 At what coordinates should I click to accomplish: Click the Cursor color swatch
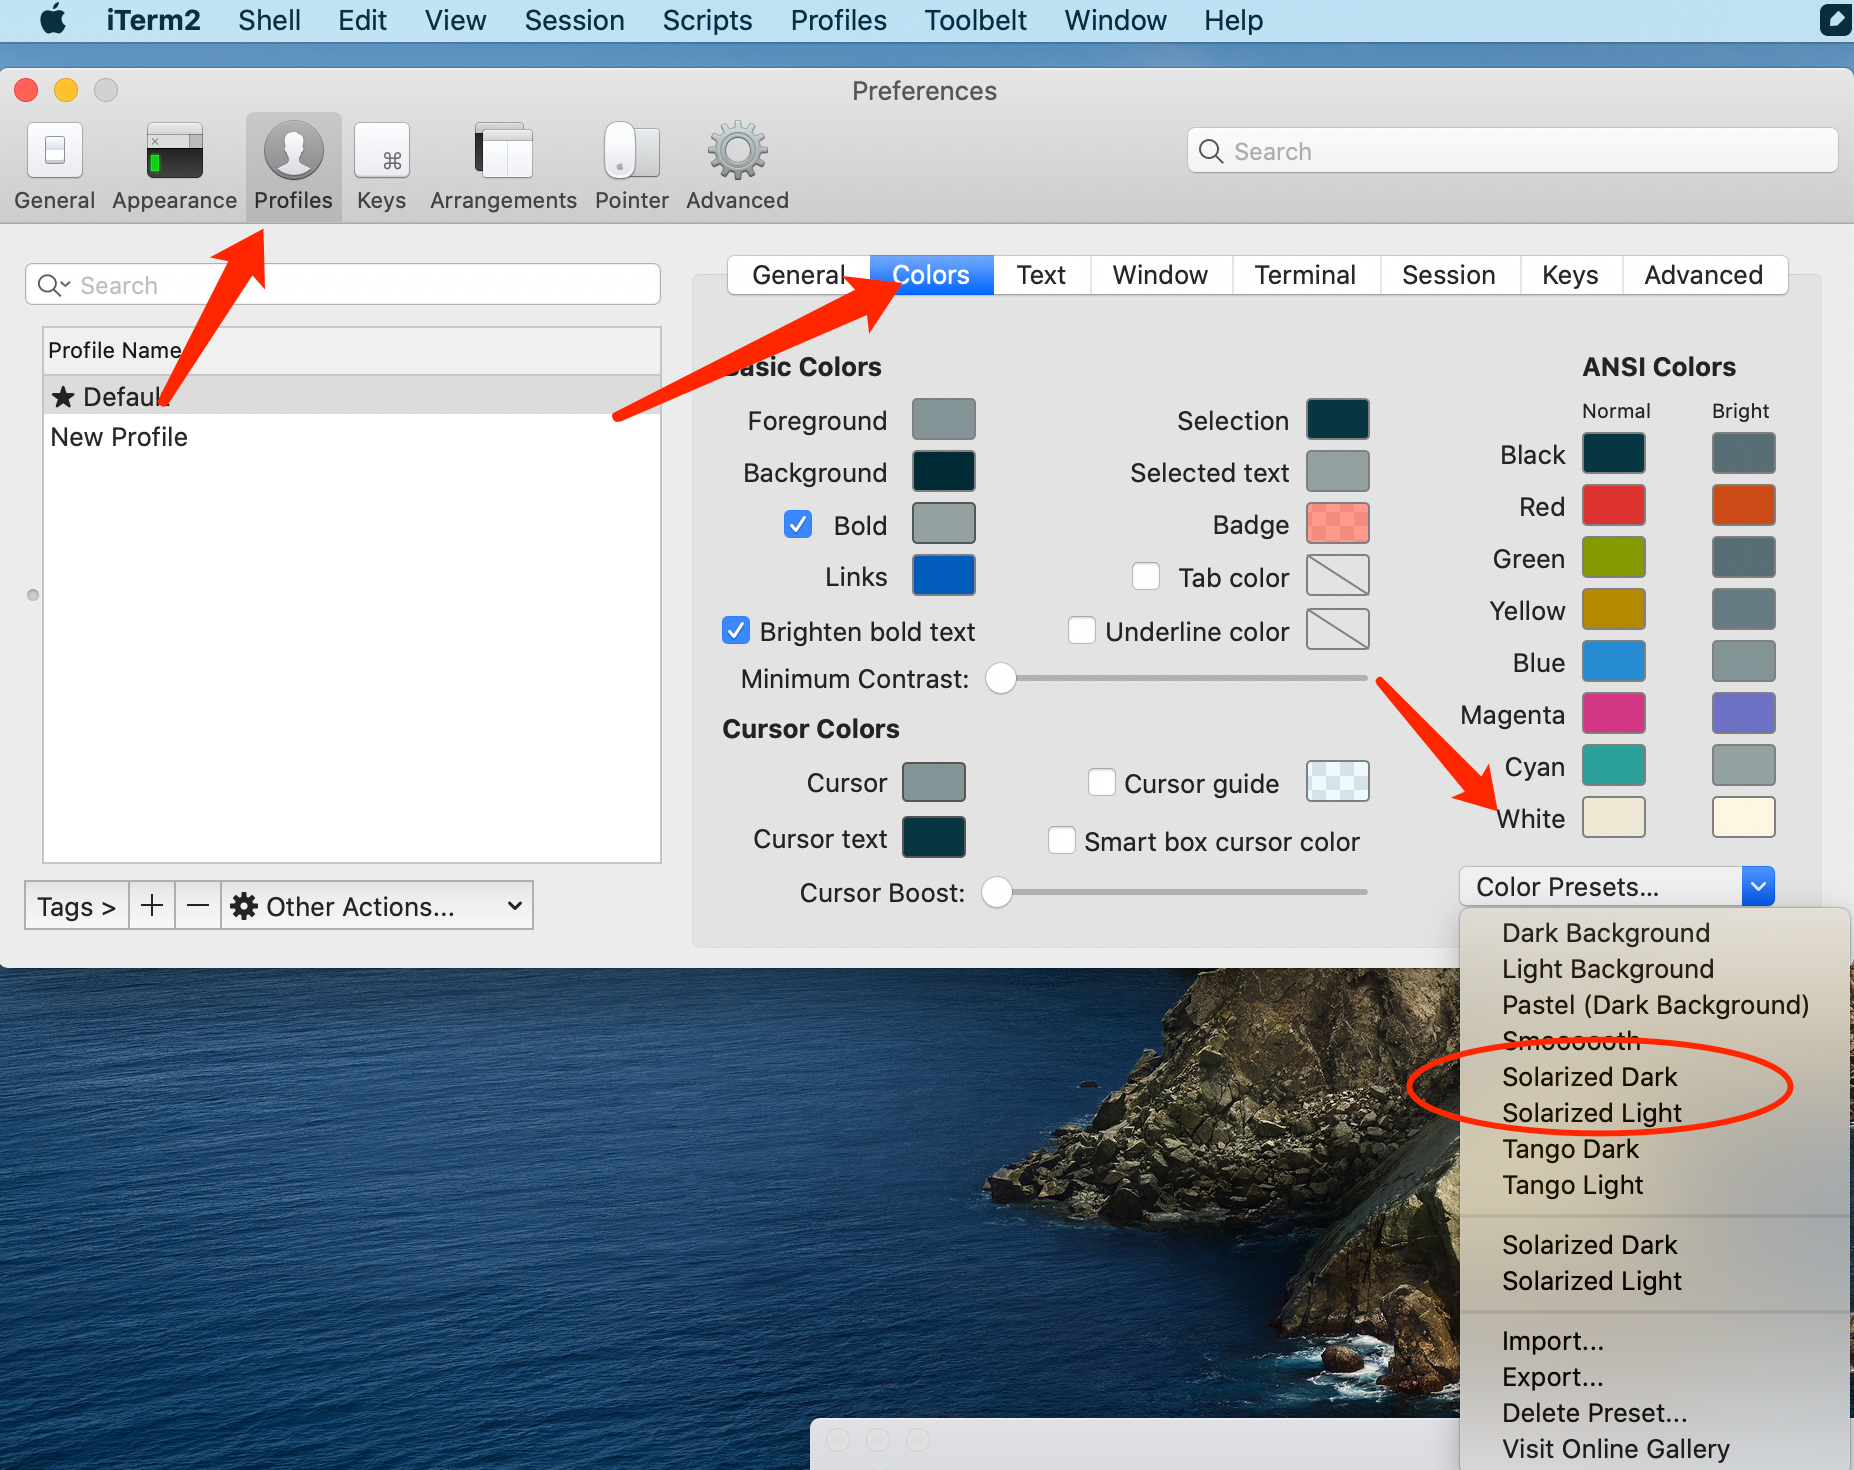click(933, 781)
